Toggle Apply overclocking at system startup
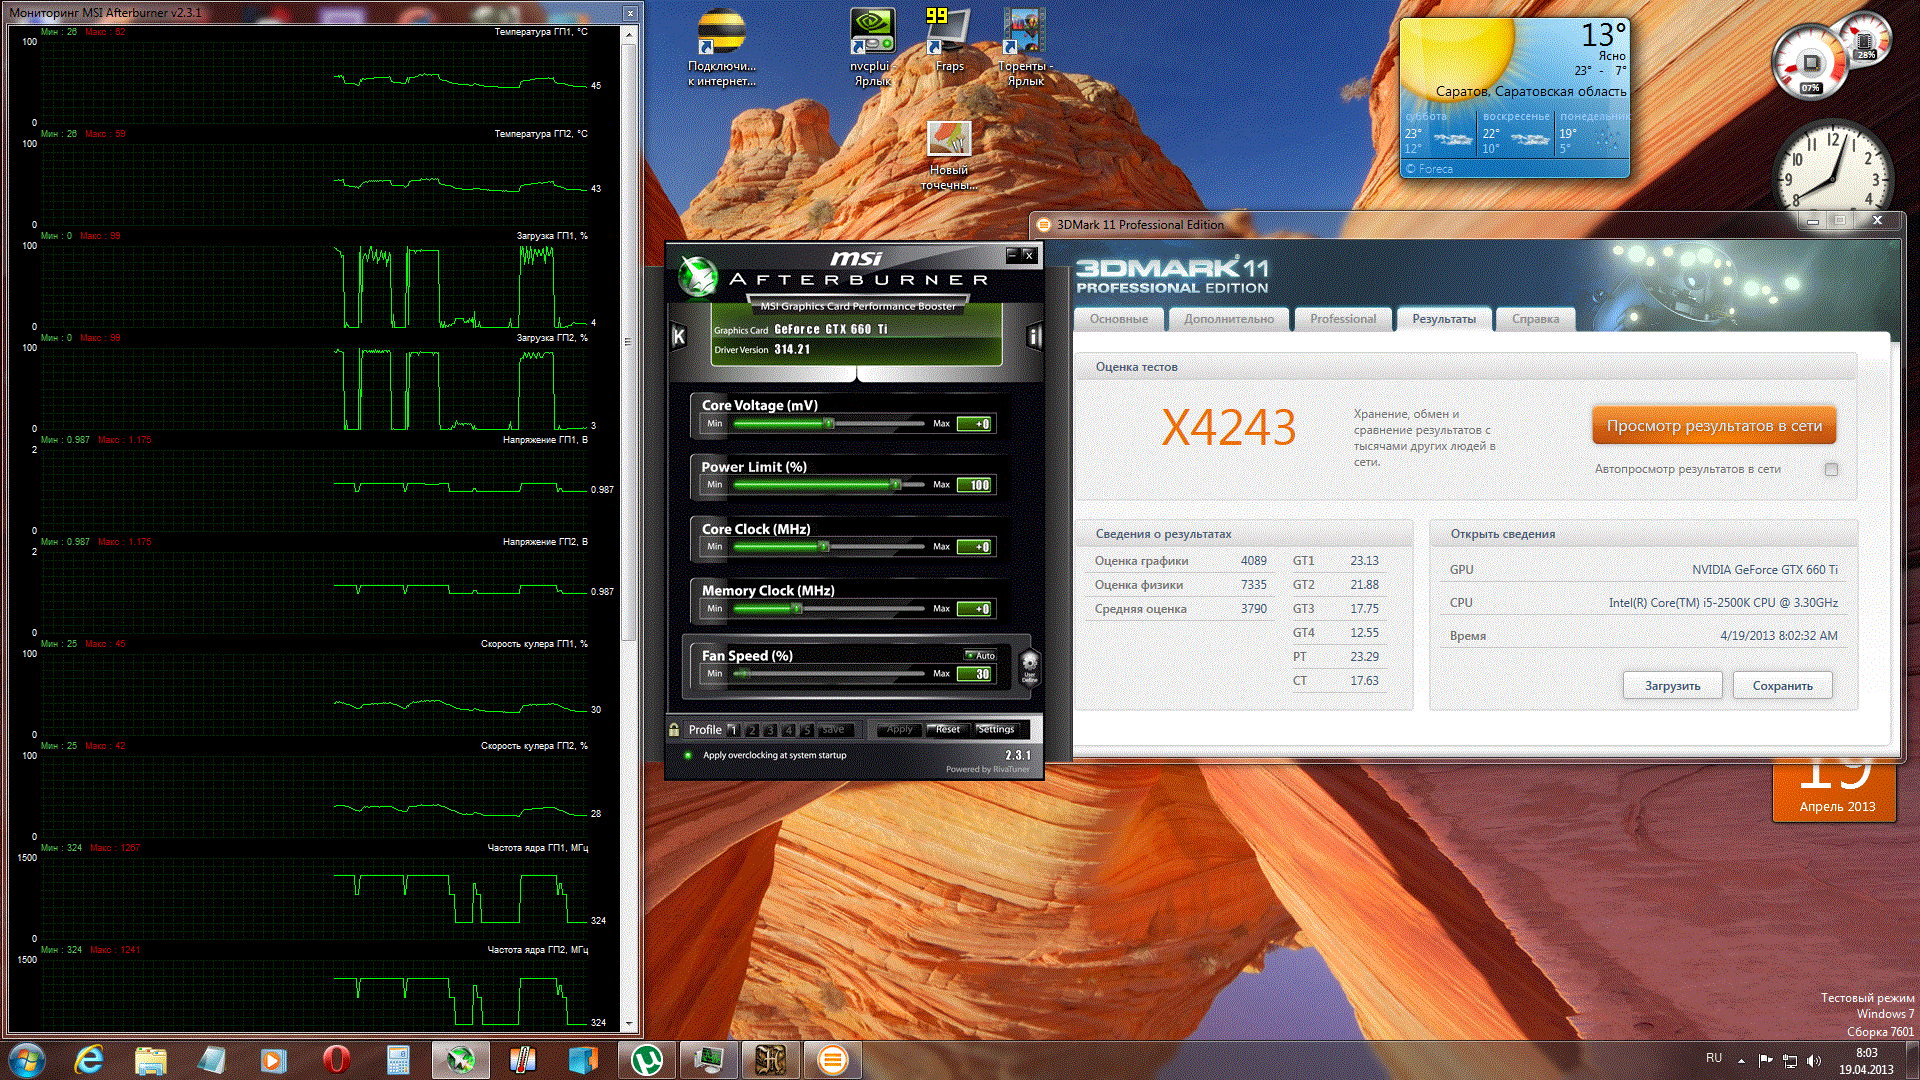 [x=688, y=755]
